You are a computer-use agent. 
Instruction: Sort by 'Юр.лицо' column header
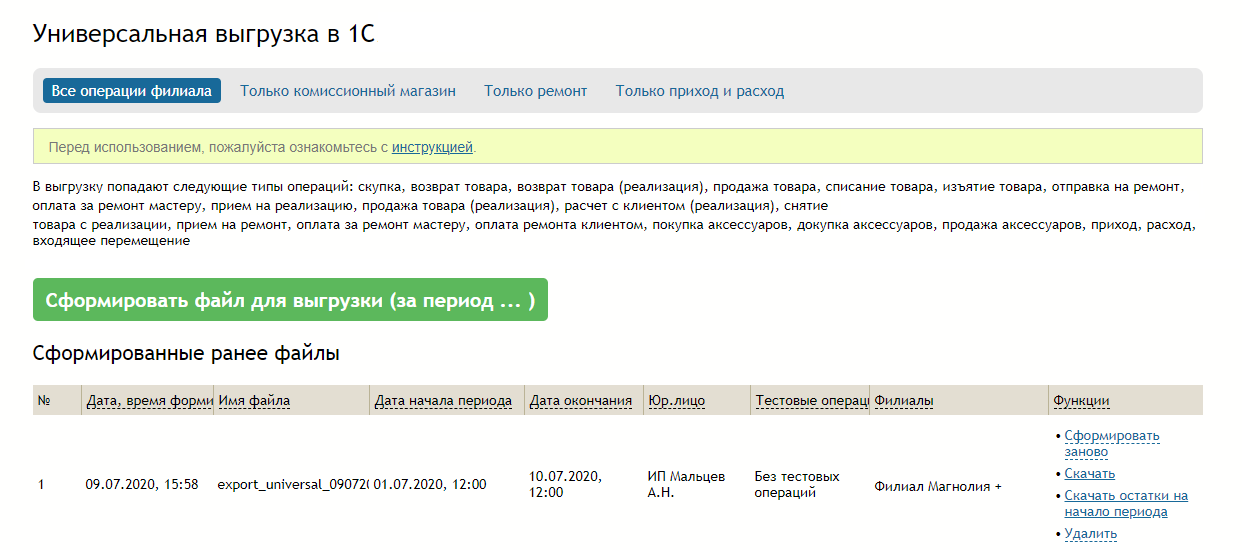[676, 401]
